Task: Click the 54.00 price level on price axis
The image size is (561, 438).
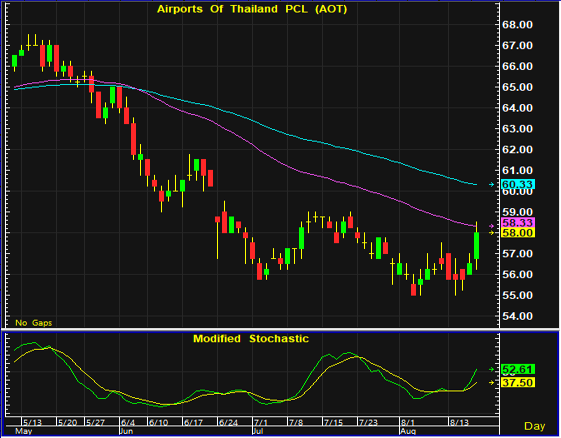Action: point(517,316)
